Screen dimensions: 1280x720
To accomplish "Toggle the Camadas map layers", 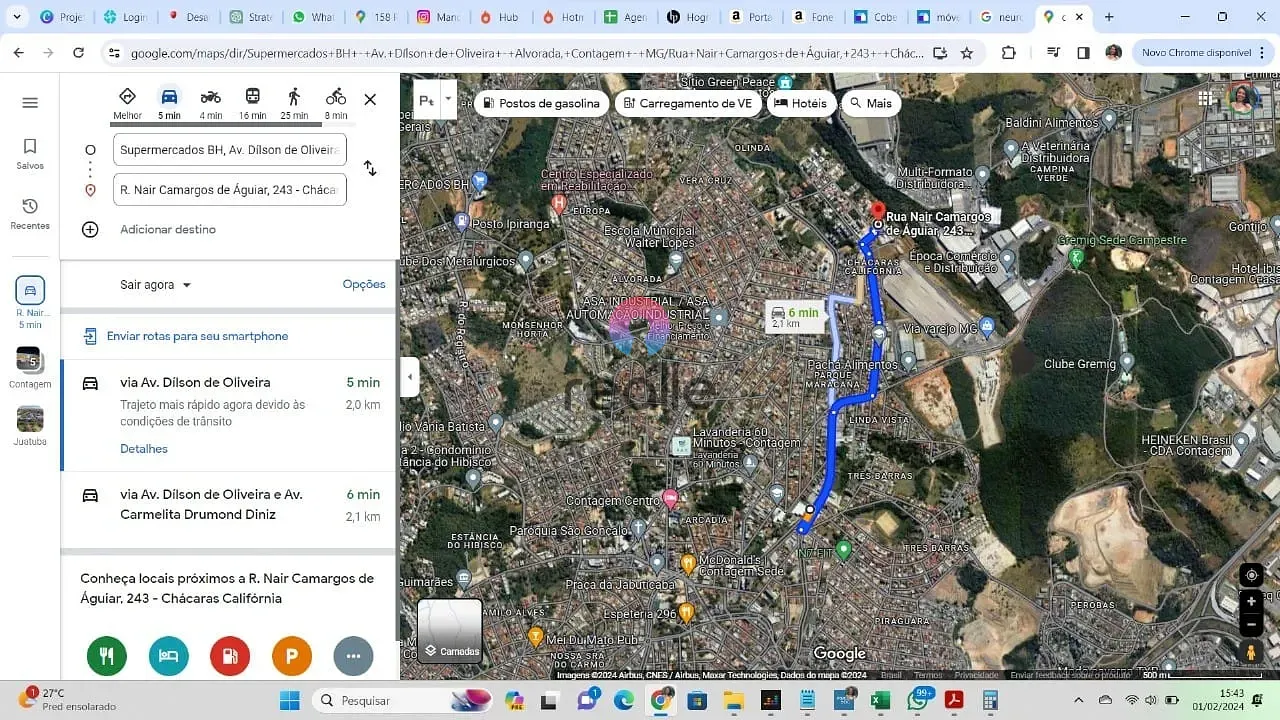I will (x=450, y=631).
